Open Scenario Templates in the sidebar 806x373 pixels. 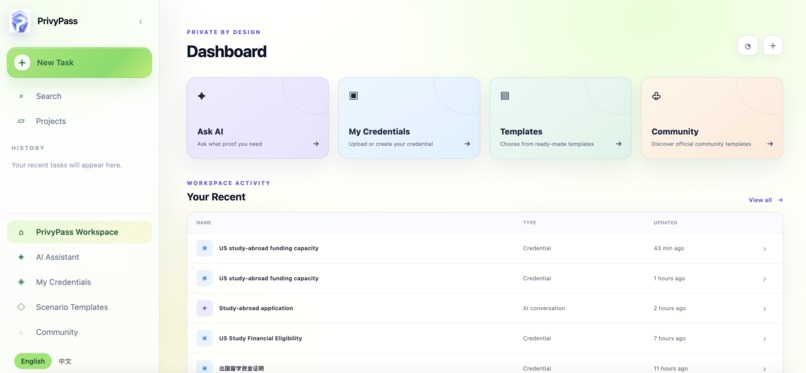coord(79,307)
